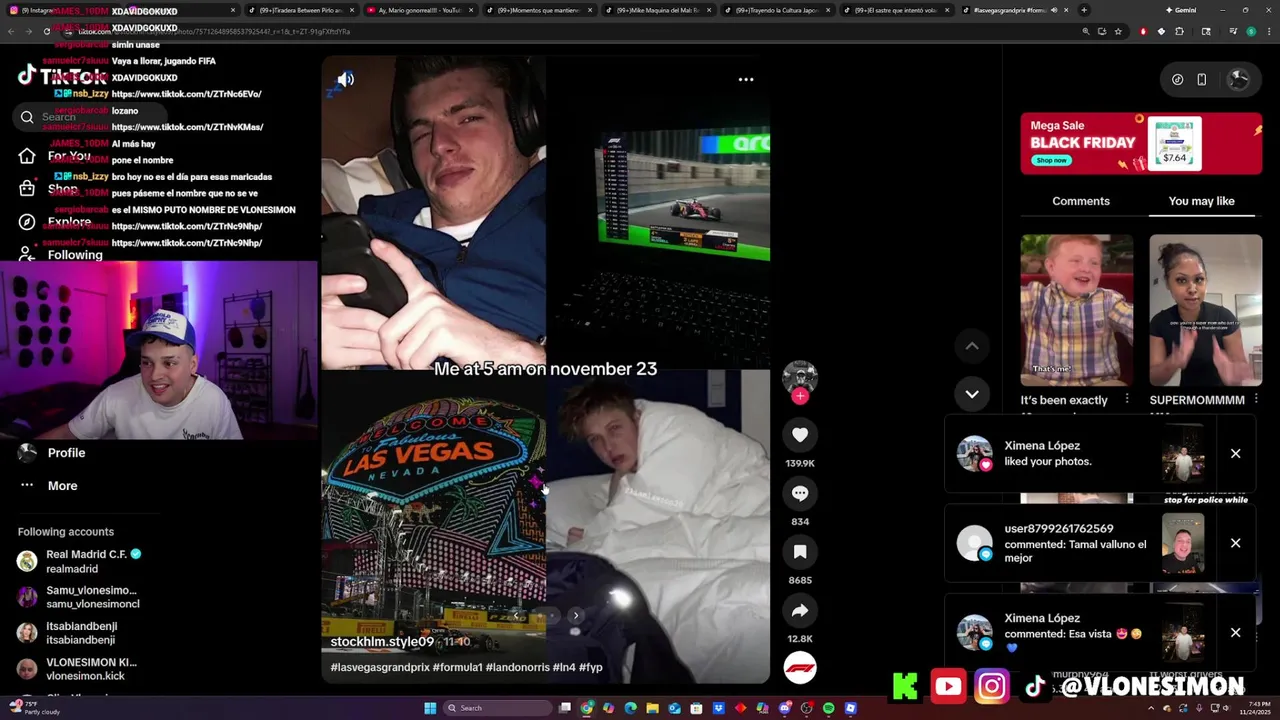
Task: Go to the previous video arrow
Action: [x=971, y=346]
